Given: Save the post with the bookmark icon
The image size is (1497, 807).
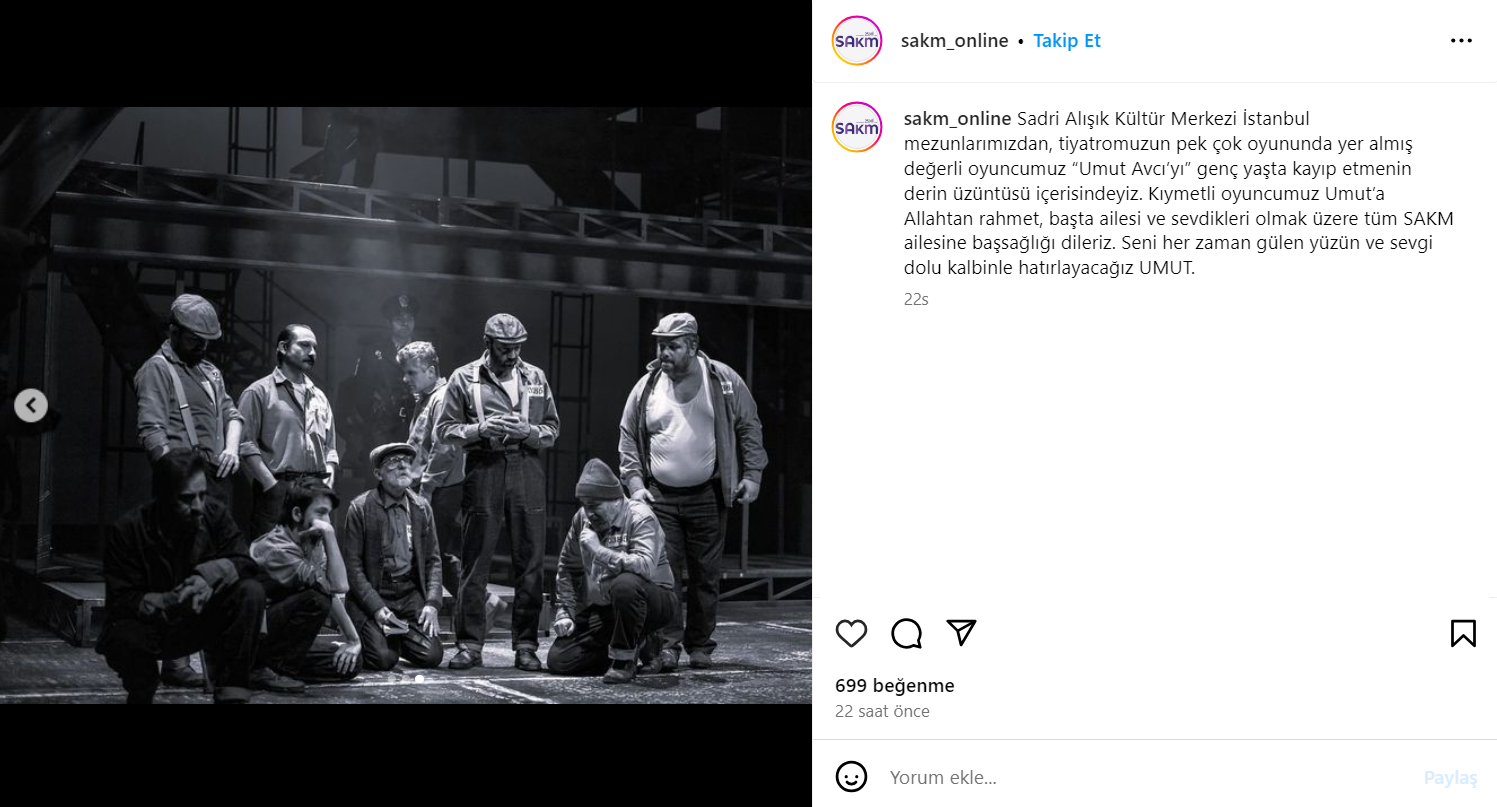Looking at the screenshot, I should (x=1463, y=633).
